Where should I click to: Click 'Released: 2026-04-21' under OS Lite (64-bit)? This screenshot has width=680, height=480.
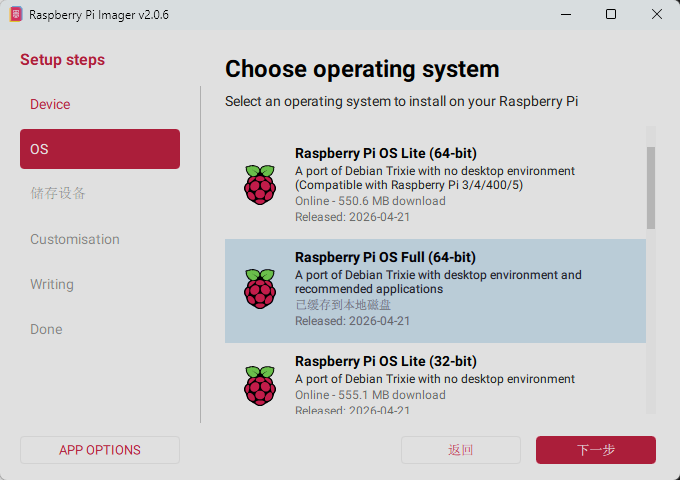353,217
